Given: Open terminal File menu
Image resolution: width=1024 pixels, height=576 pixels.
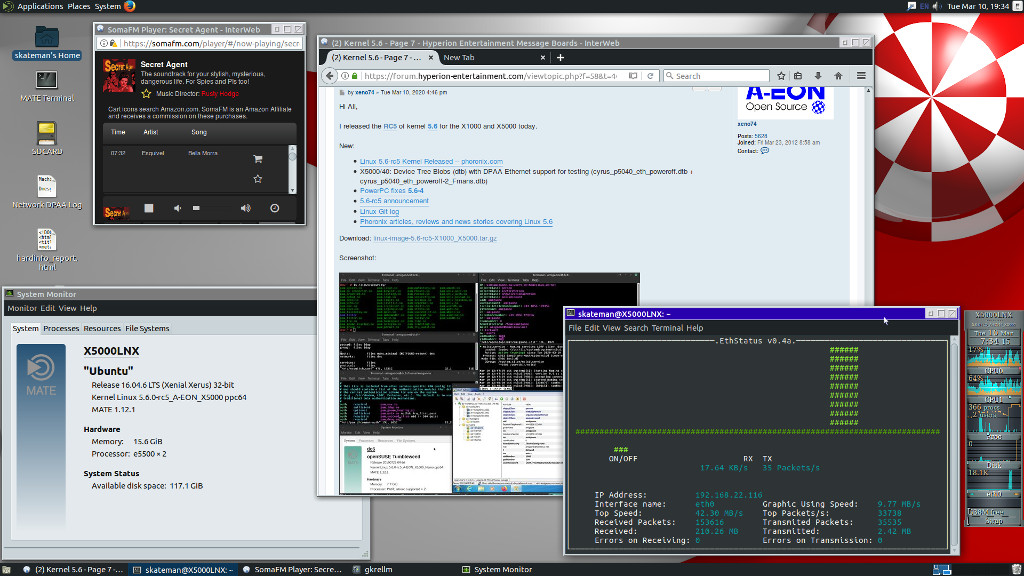Looking at the screenshot, I should (575, 328).
